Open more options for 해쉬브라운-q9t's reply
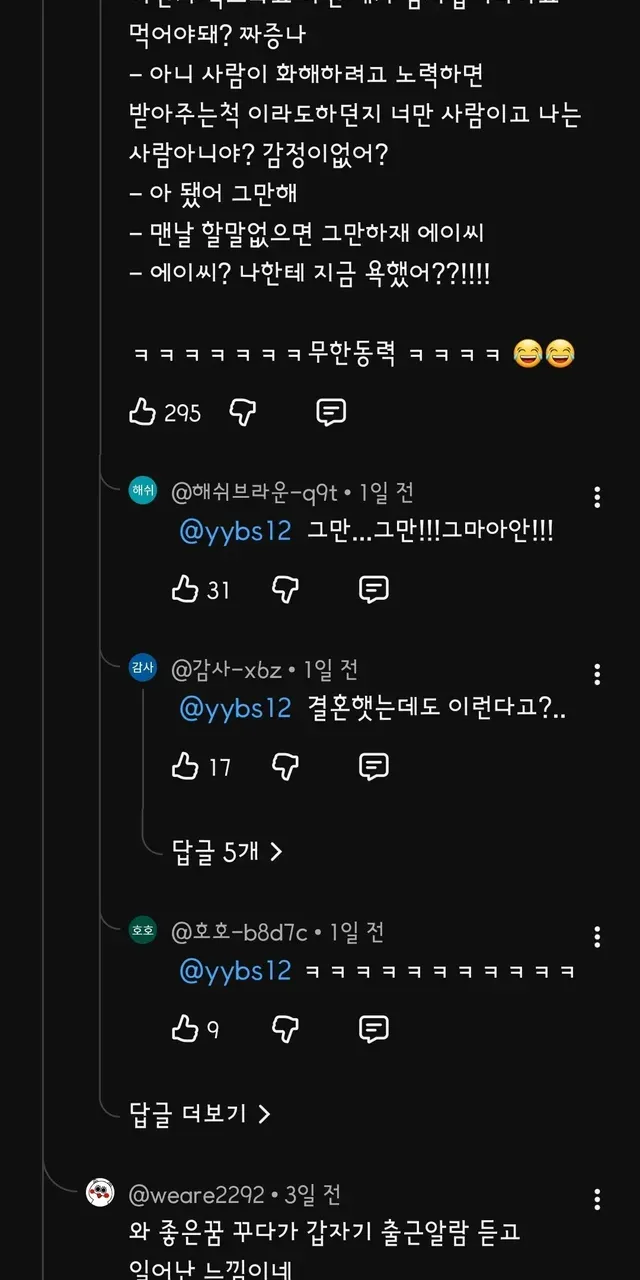The height and width of the screenshot is (1280, 640). 597,498
